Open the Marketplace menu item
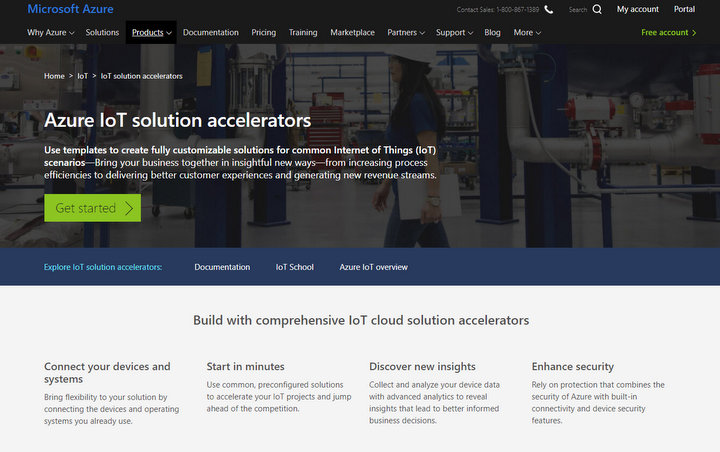 (353, 33)
